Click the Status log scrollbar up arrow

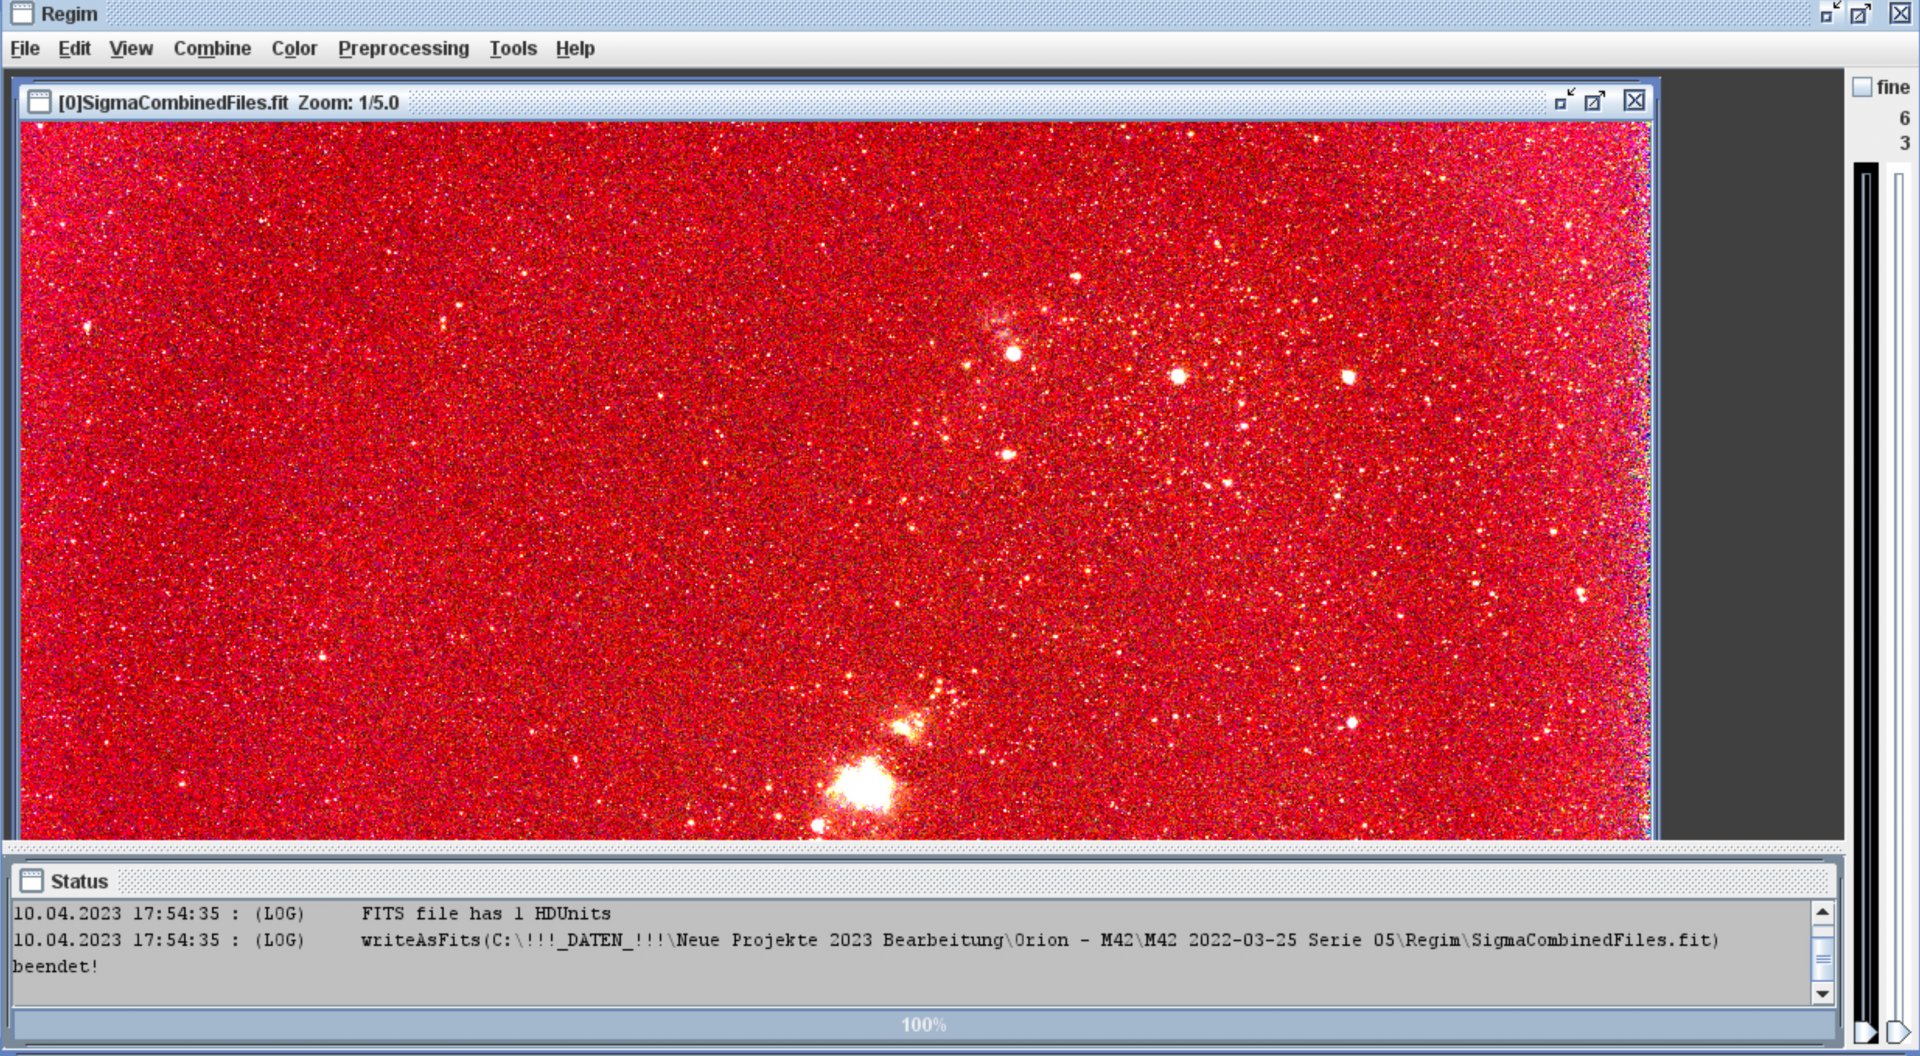coord(1822,912)
